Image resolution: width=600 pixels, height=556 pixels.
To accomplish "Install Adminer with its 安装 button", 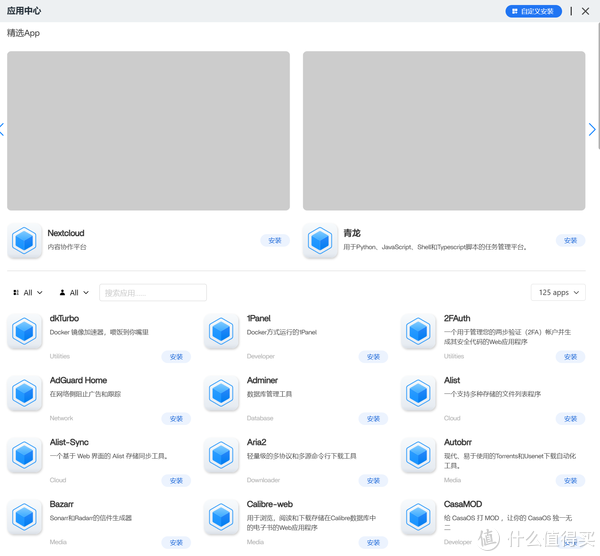I will [x=373, y=419].
